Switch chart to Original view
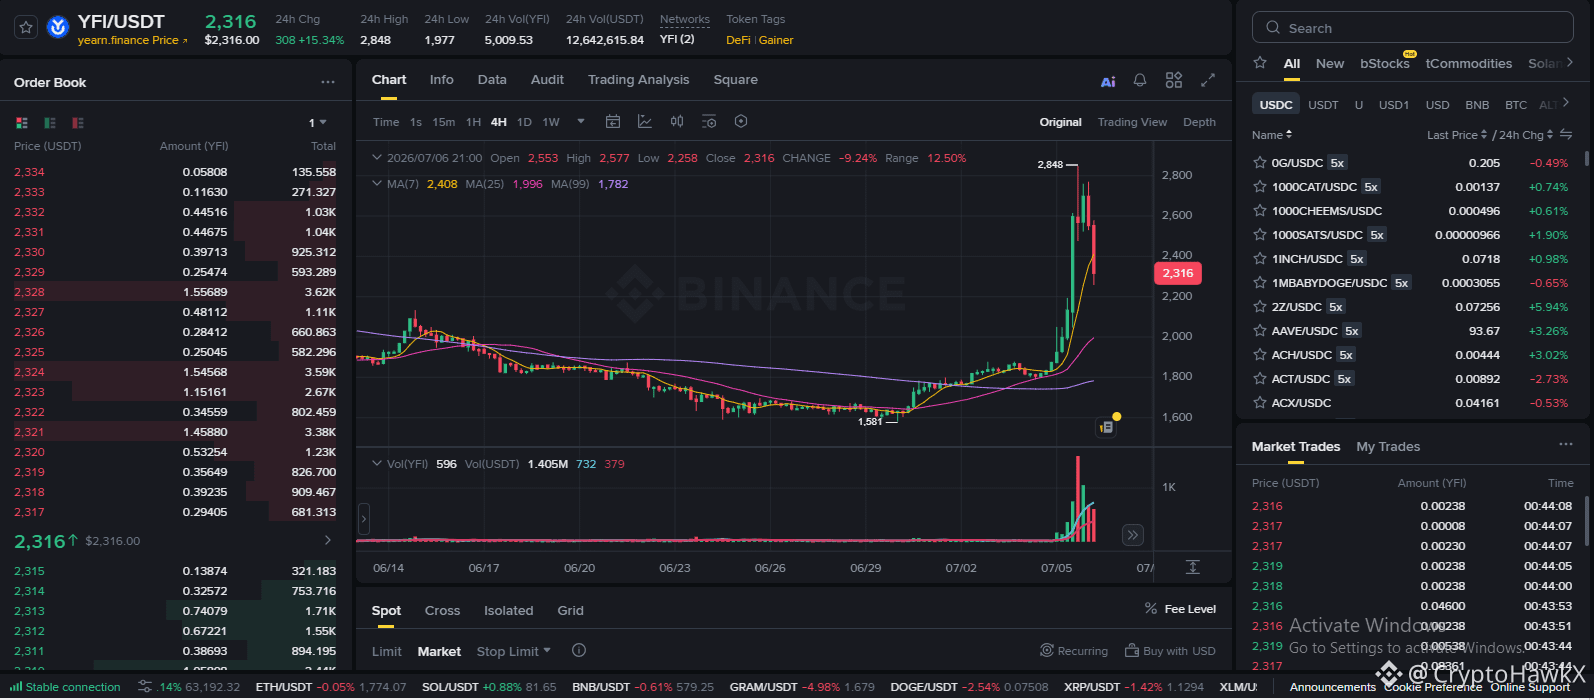This screenshot has height=700, width=1594. click(x=1060, y=122)
